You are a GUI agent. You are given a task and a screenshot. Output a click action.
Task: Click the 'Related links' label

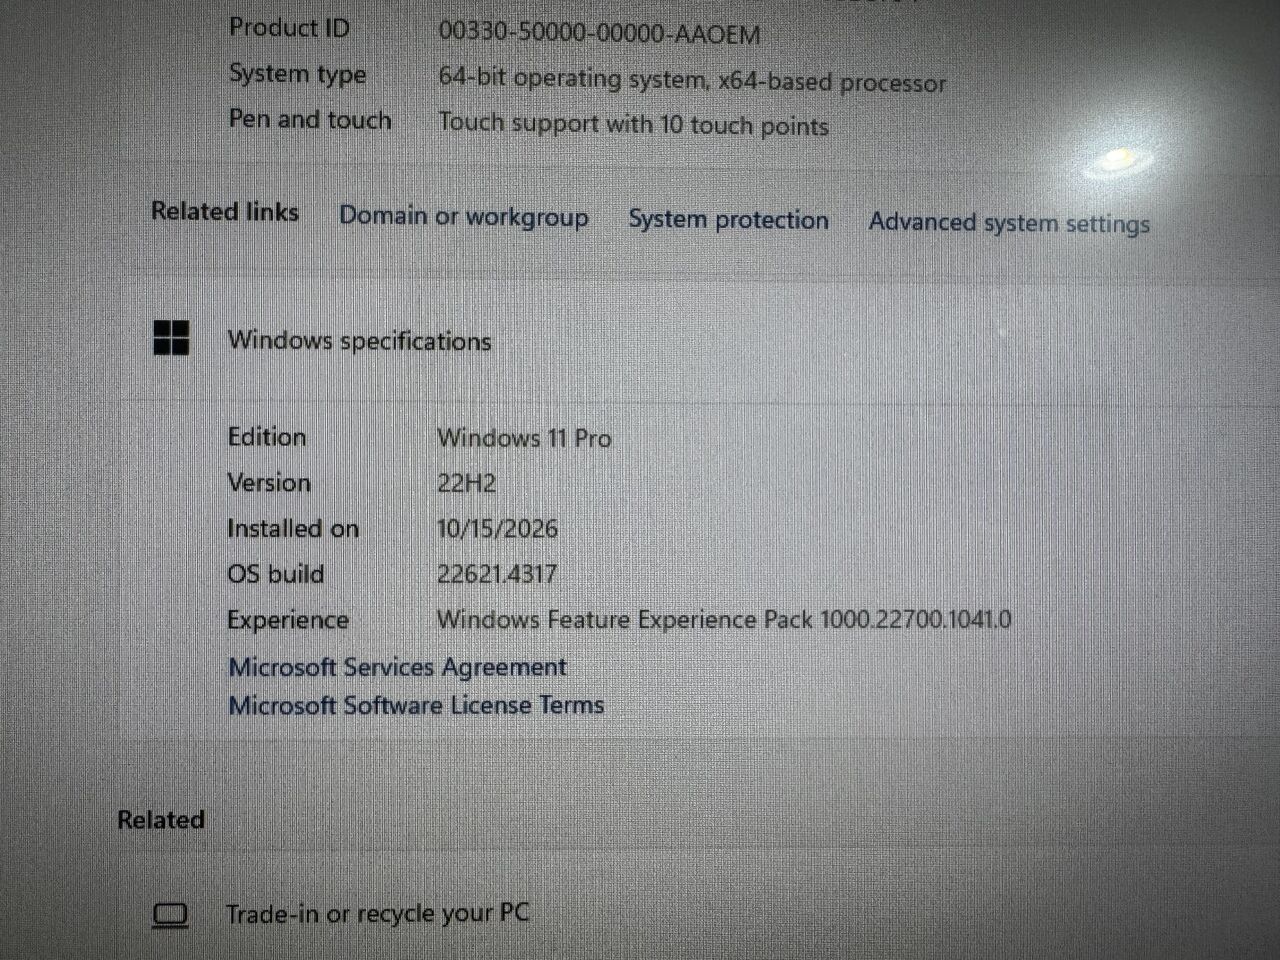click(x=225, y=212)
